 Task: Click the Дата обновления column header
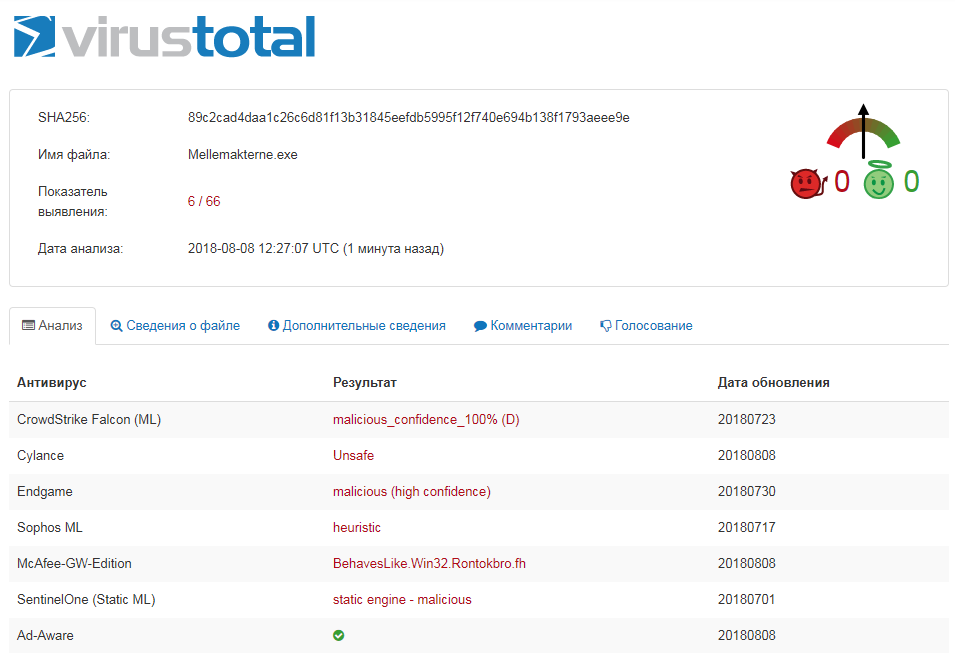coord(774,383)
